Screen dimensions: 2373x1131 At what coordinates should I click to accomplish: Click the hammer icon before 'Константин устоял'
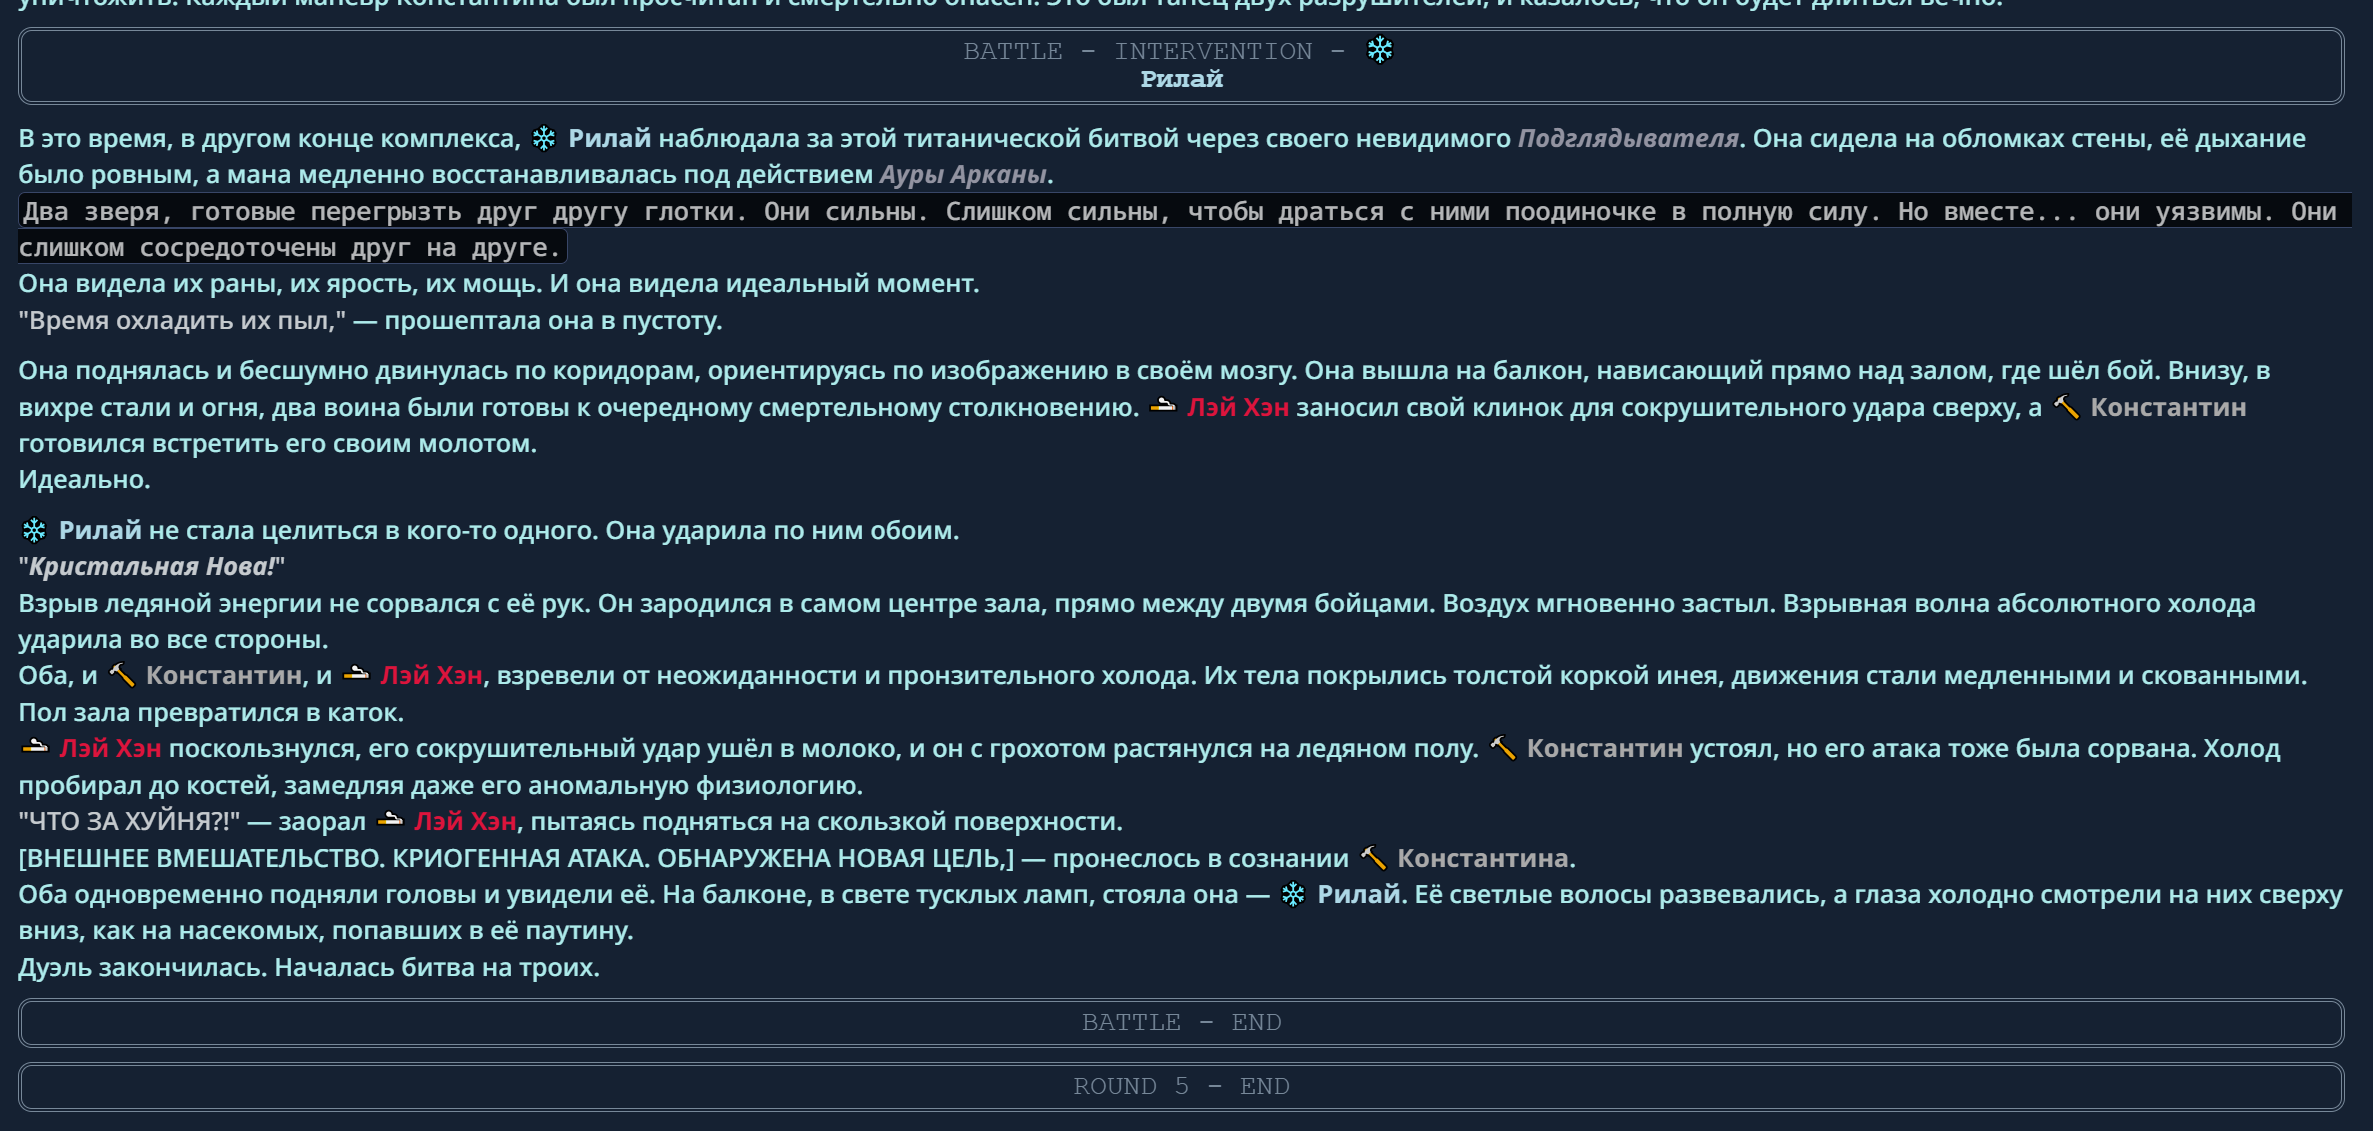point(1502,748)
